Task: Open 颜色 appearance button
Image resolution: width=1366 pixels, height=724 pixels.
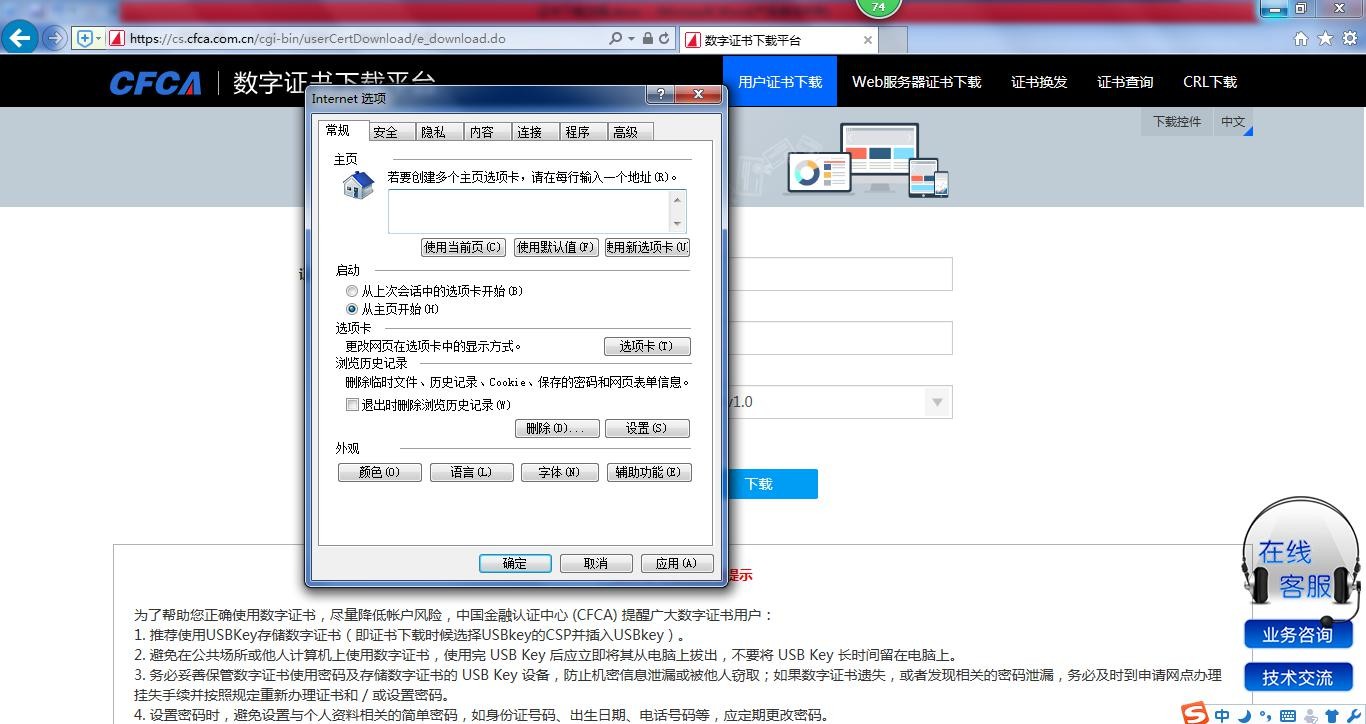Action: click(380, 472)
